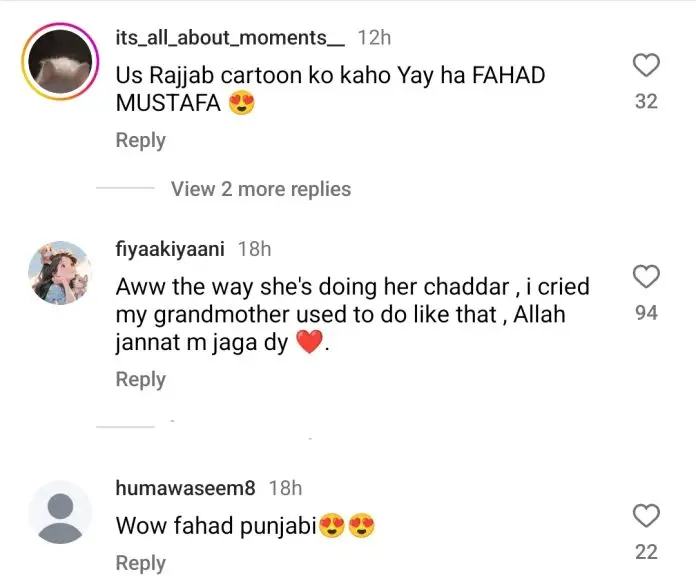
Task: Select the 'Aww the way she's doing' comment text
Action: [x=352, y=314]
